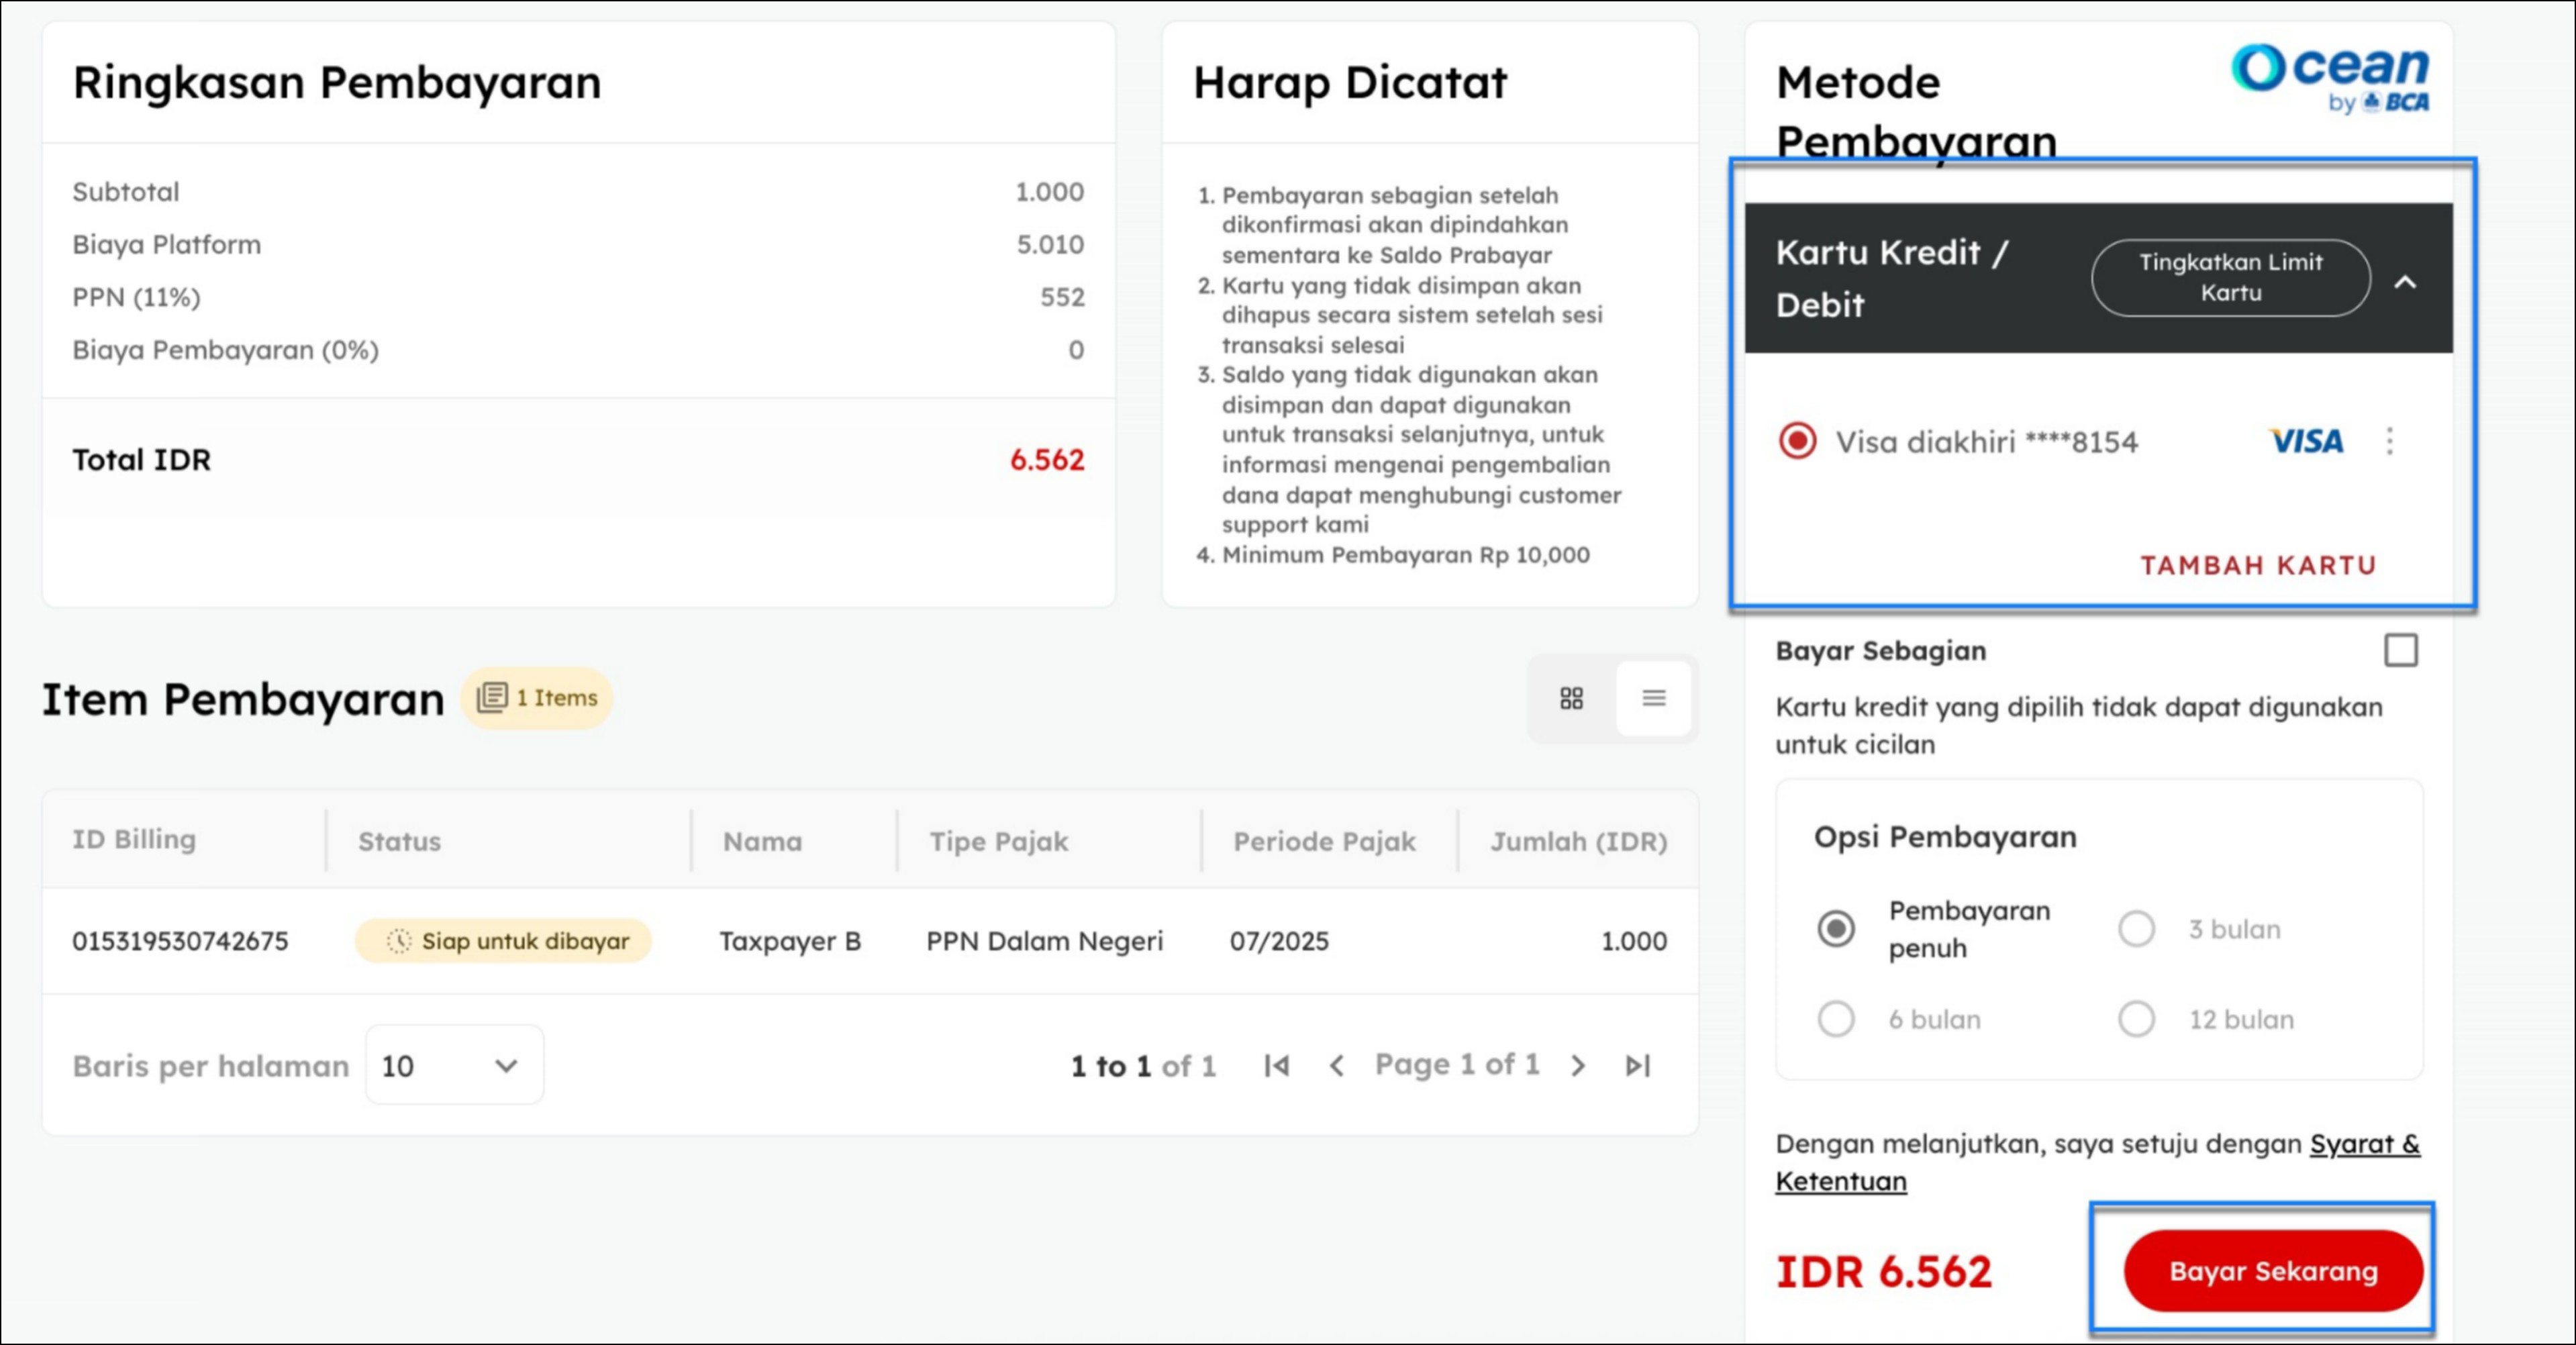The image size is (2576, 1345).
Task: Click the Ocean by BCA logo
Action: pyautogui.click(x=2329, y=79)
